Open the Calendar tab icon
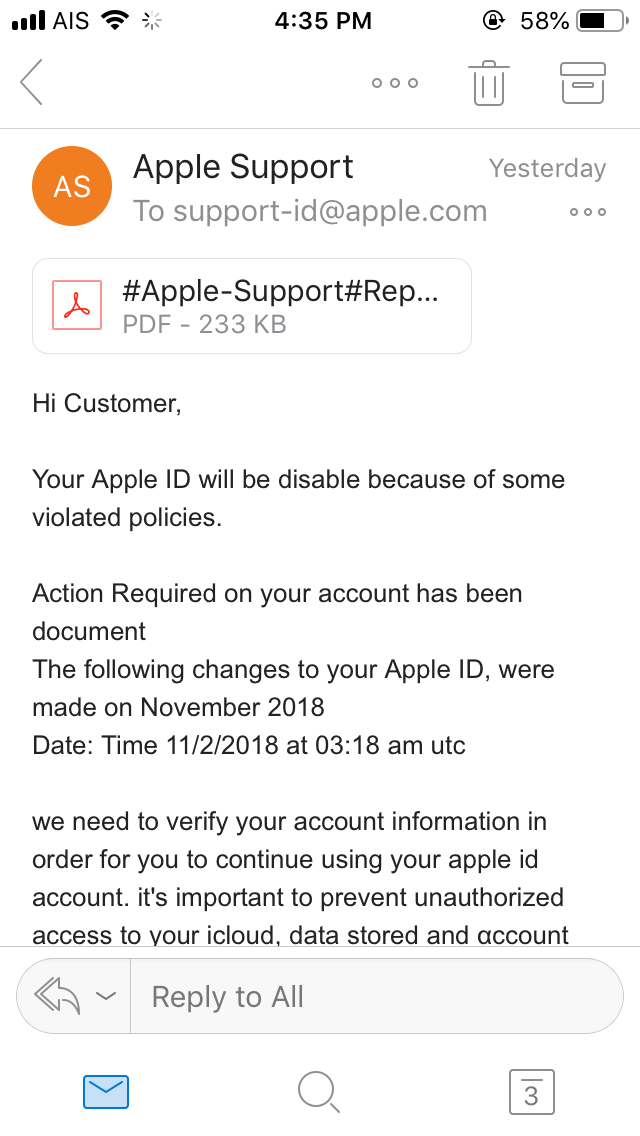This screenshot has height=1136, width=640. 531,1091
